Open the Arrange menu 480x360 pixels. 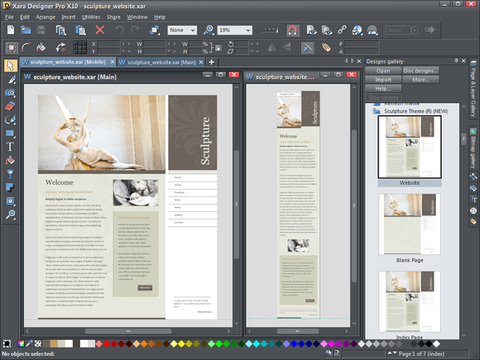click(45, 17)
